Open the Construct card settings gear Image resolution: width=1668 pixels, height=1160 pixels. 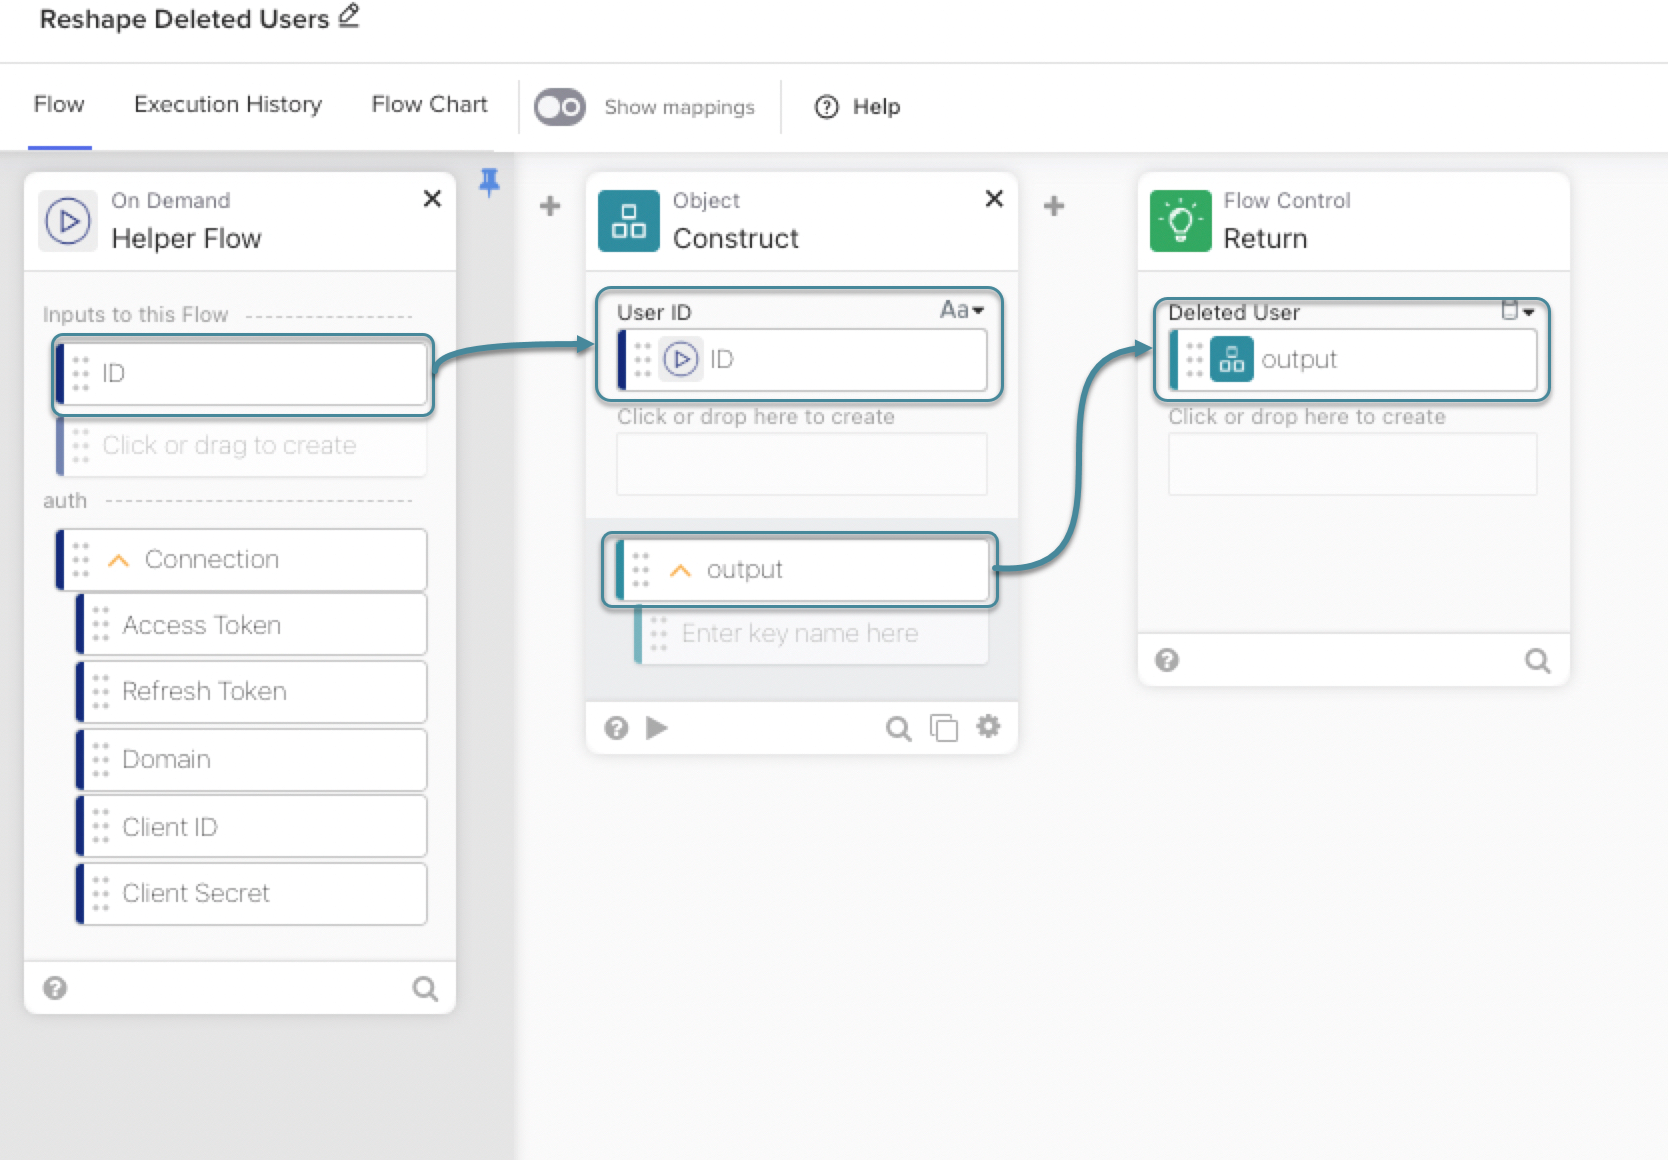[988, 727]
